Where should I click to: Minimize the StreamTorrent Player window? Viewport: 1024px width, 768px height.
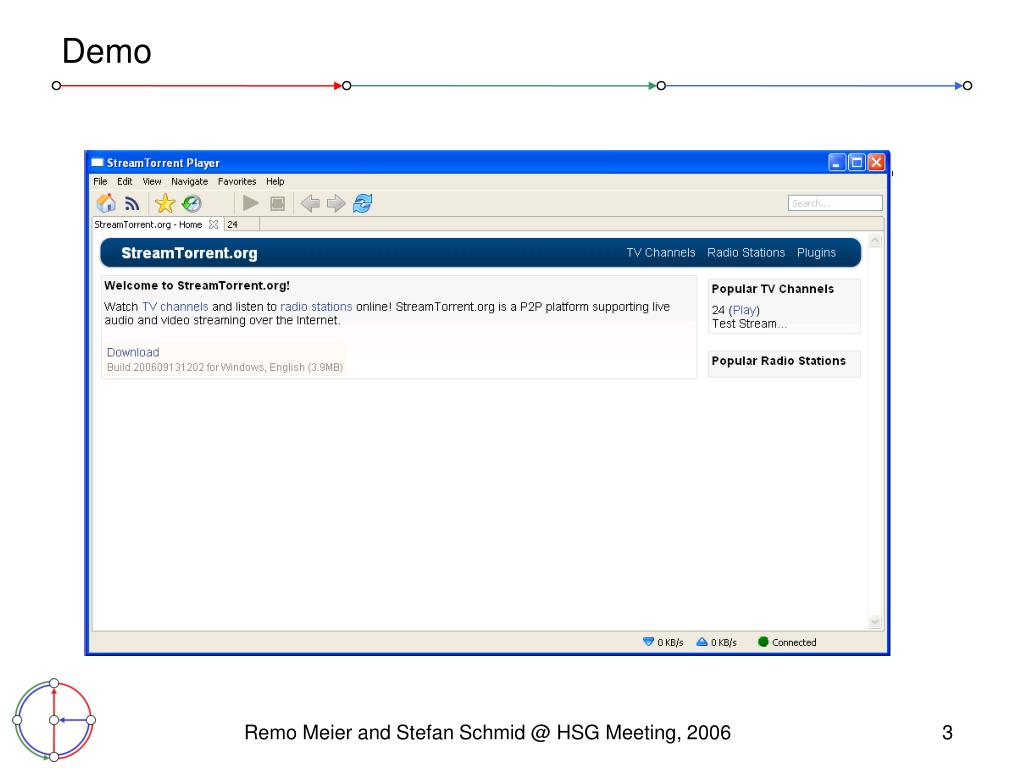tap(837, 162)
